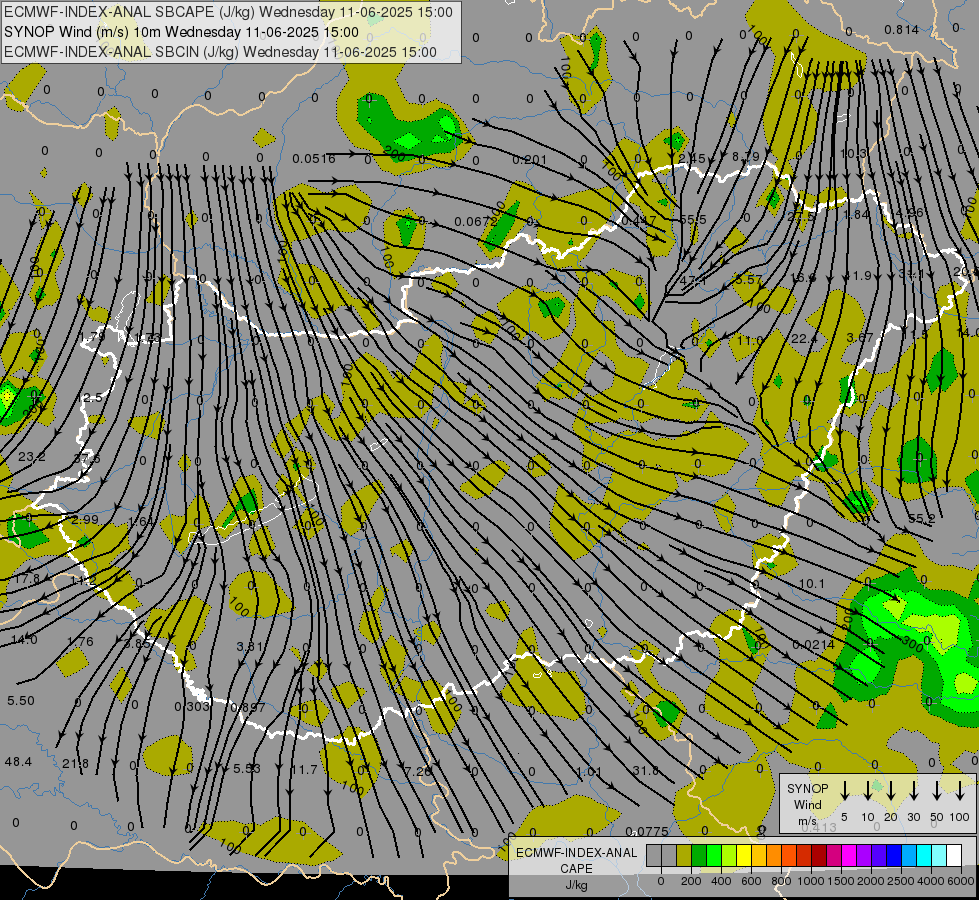Click the 6000 tick label on the CAPE scale
979x900 pixels.
[961, 881]
